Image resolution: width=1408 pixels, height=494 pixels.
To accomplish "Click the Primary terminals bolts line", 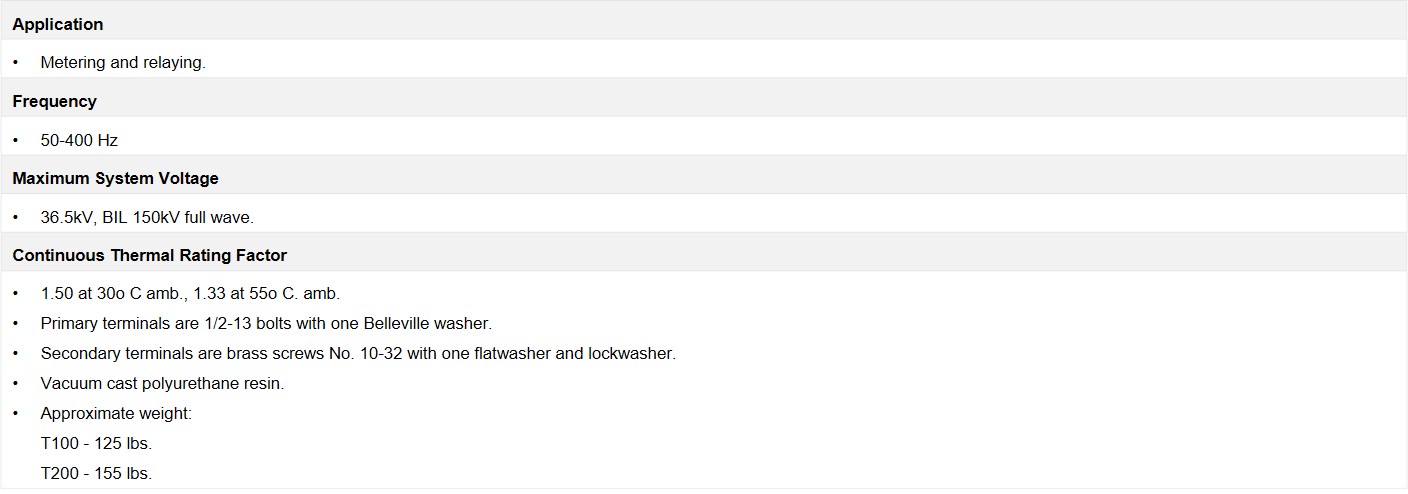I will click(x=266, y=324).
